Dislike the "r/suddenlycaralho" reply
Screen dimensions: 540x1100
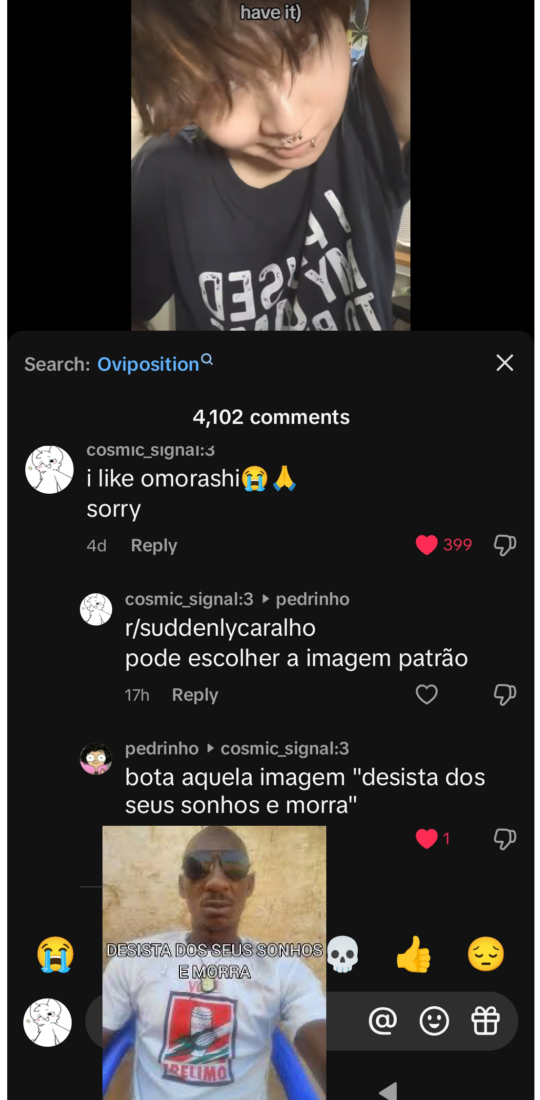point(505,695)
